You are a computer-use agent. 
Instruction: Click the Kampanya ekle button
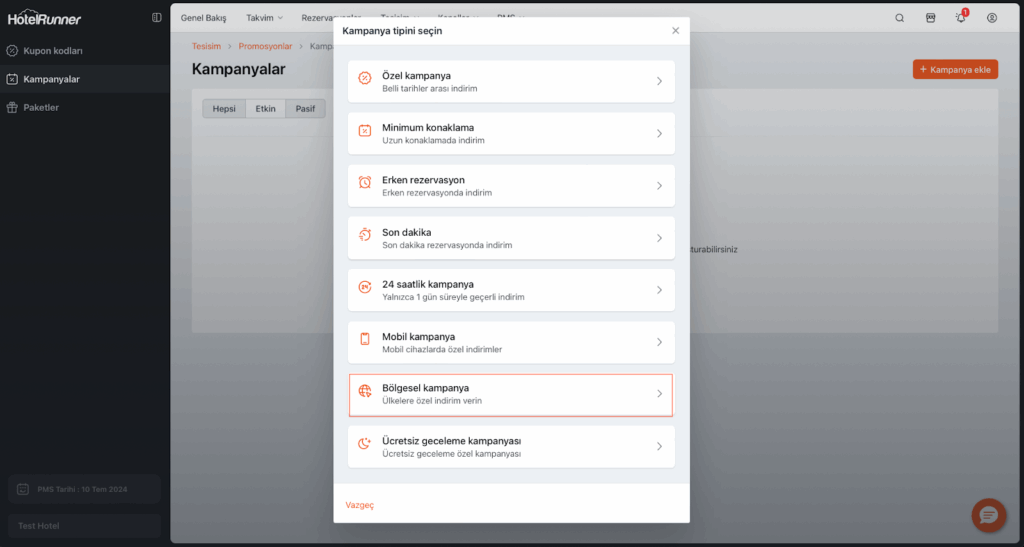pos(955,69)
